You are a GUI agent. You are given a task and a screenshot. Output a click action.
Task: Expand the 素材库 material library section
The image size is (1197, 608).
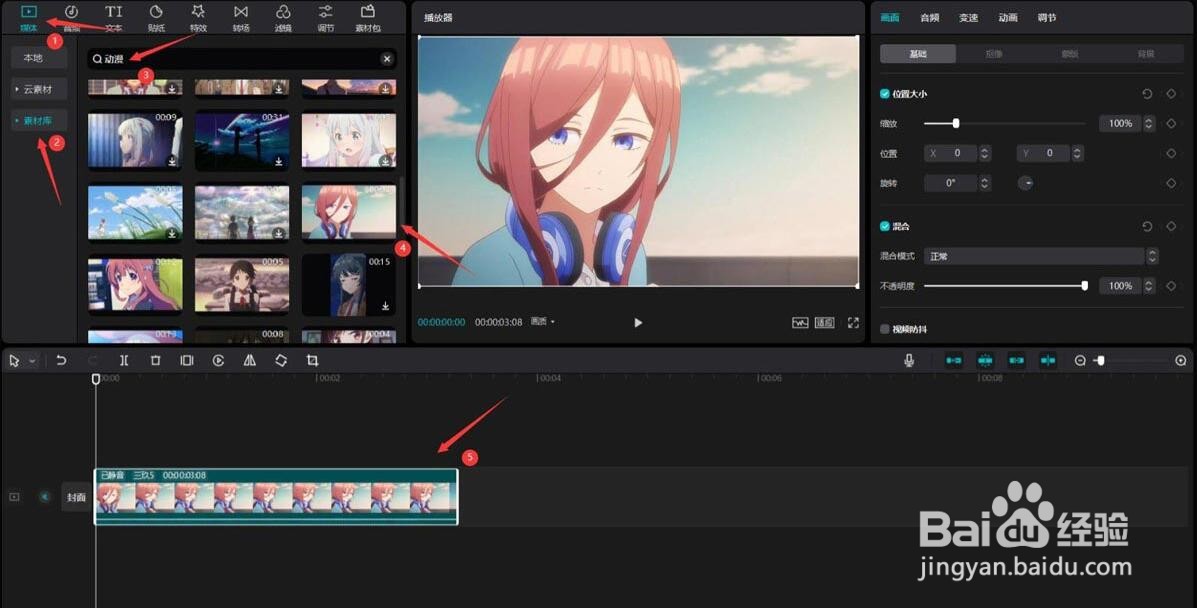38,121
